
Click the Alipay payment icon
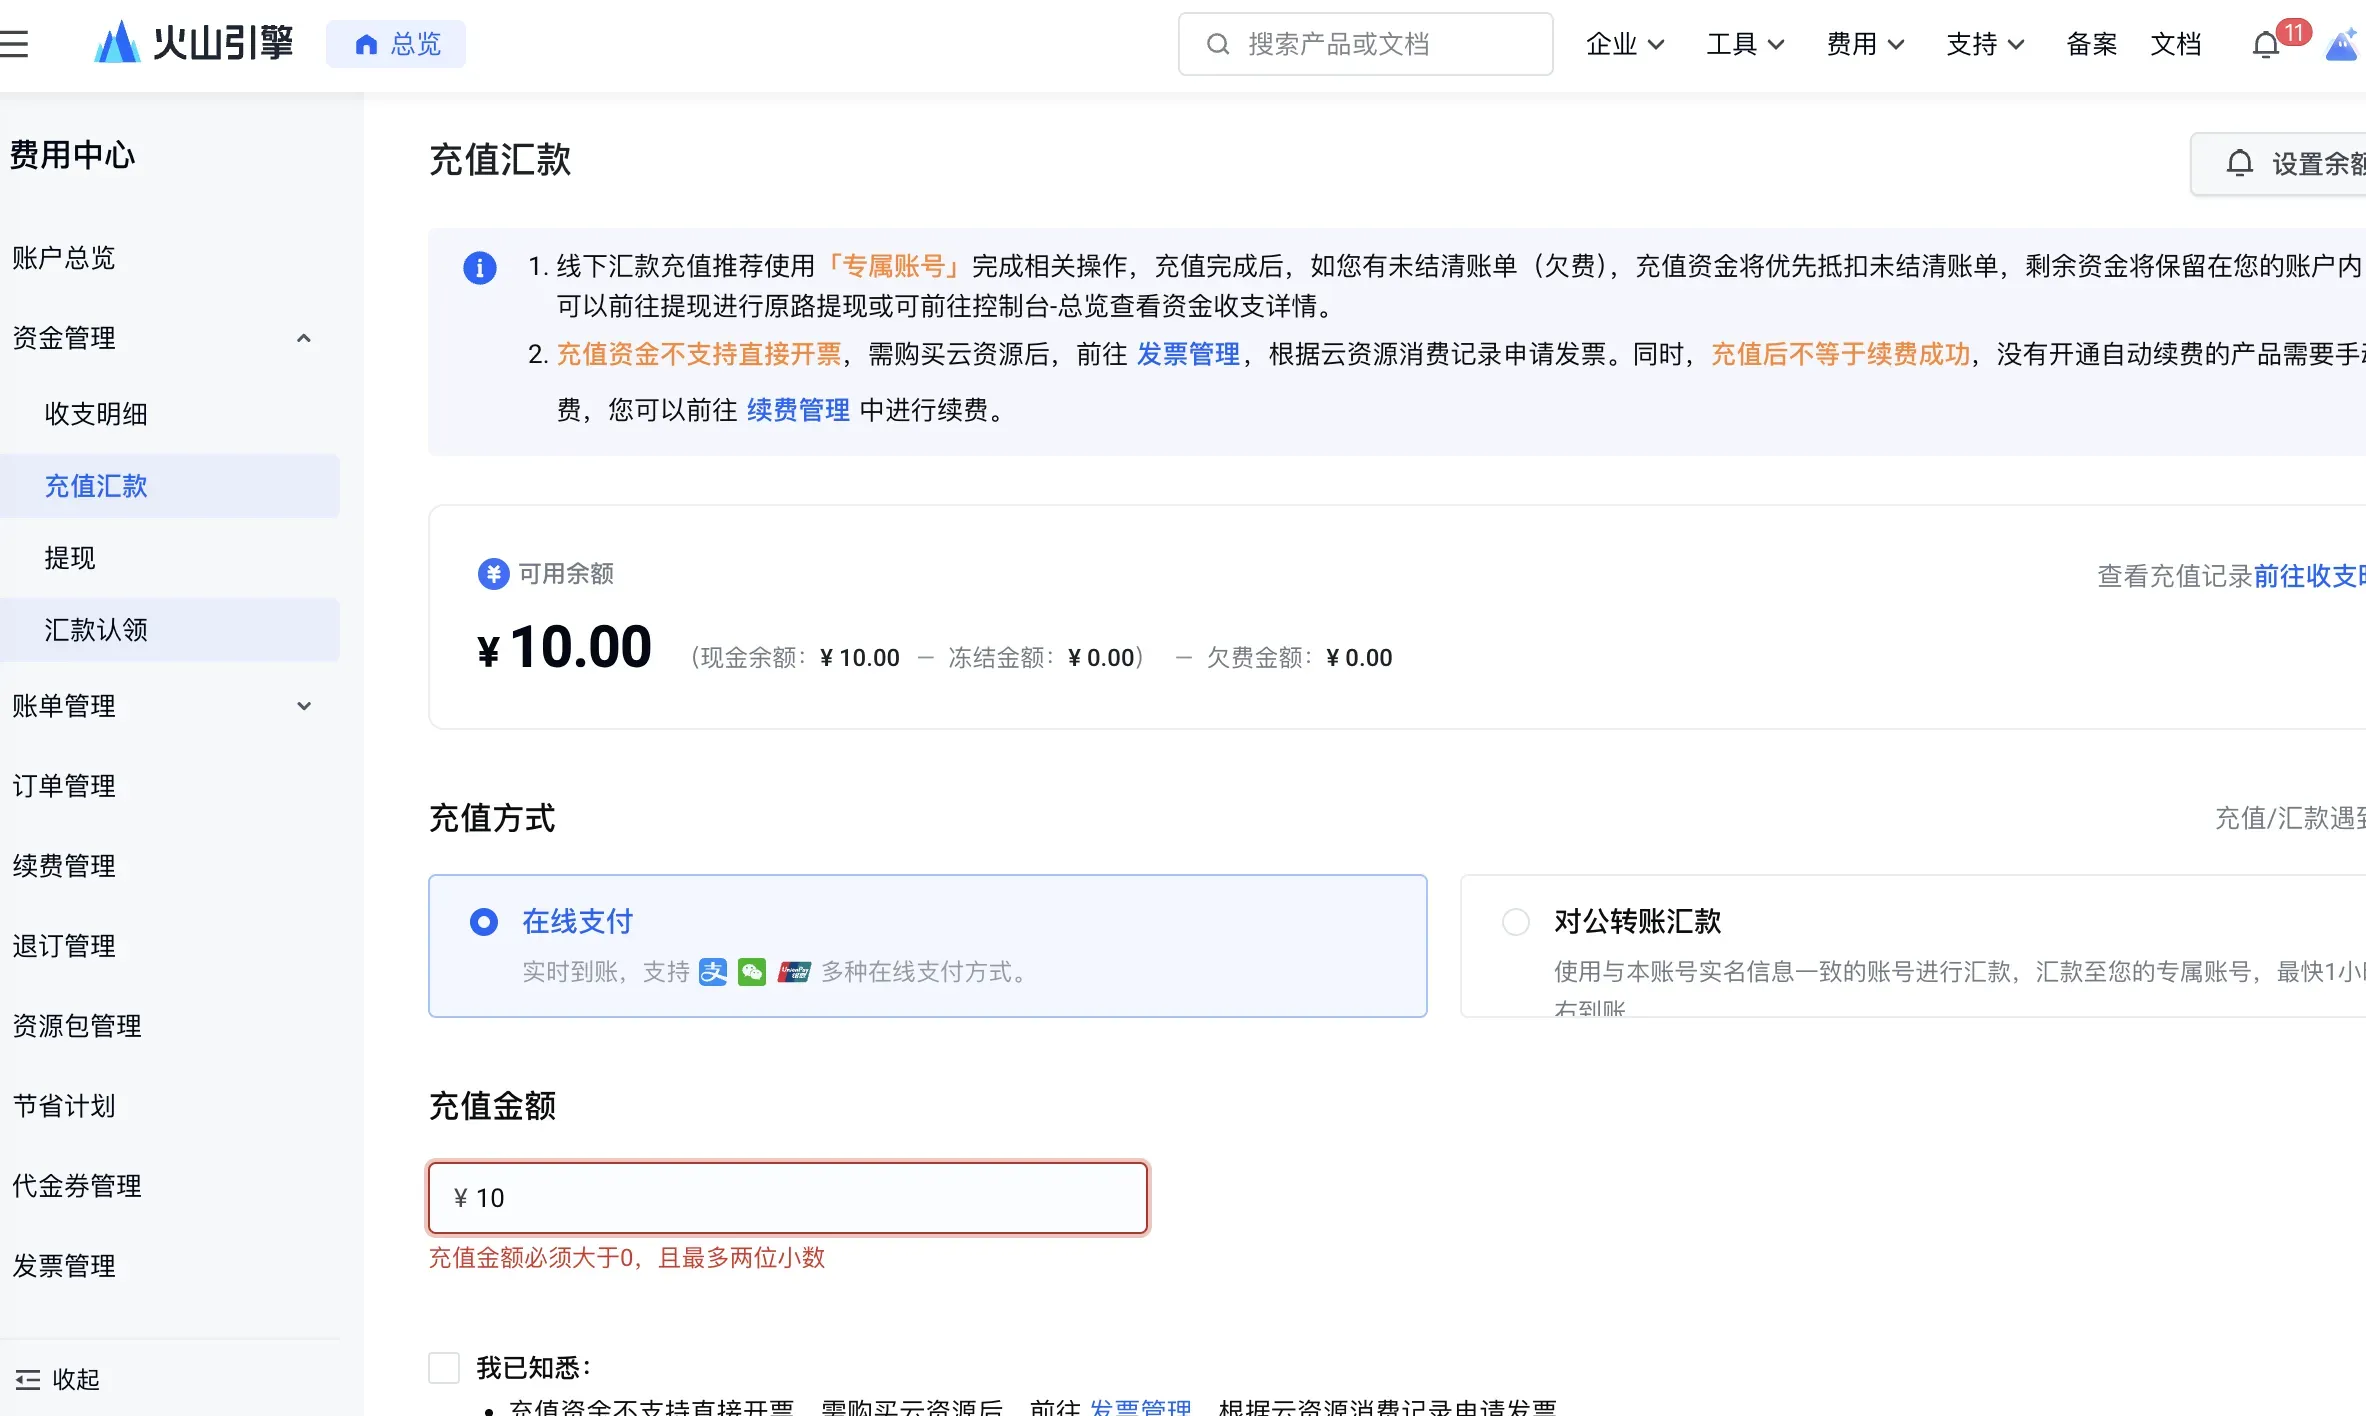[x=713, y=972]
